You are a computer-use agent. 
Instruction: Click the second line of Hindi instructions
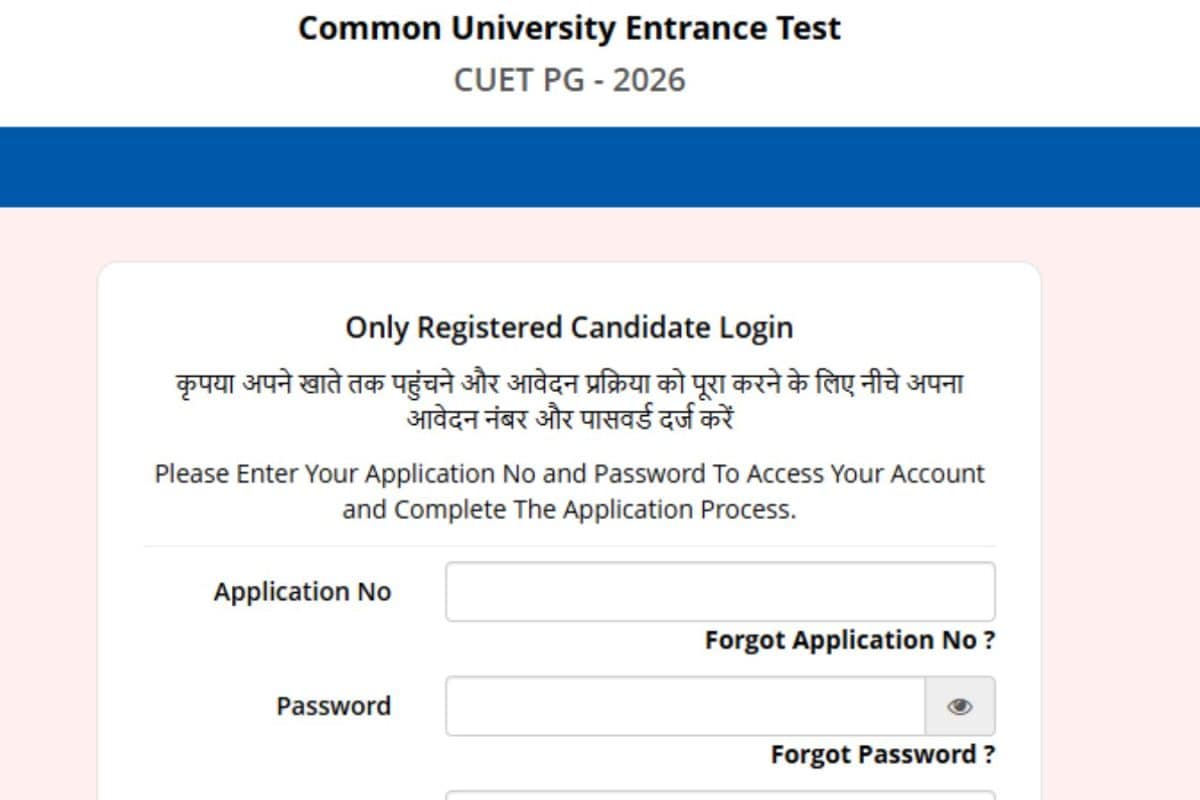click(569, 419)
